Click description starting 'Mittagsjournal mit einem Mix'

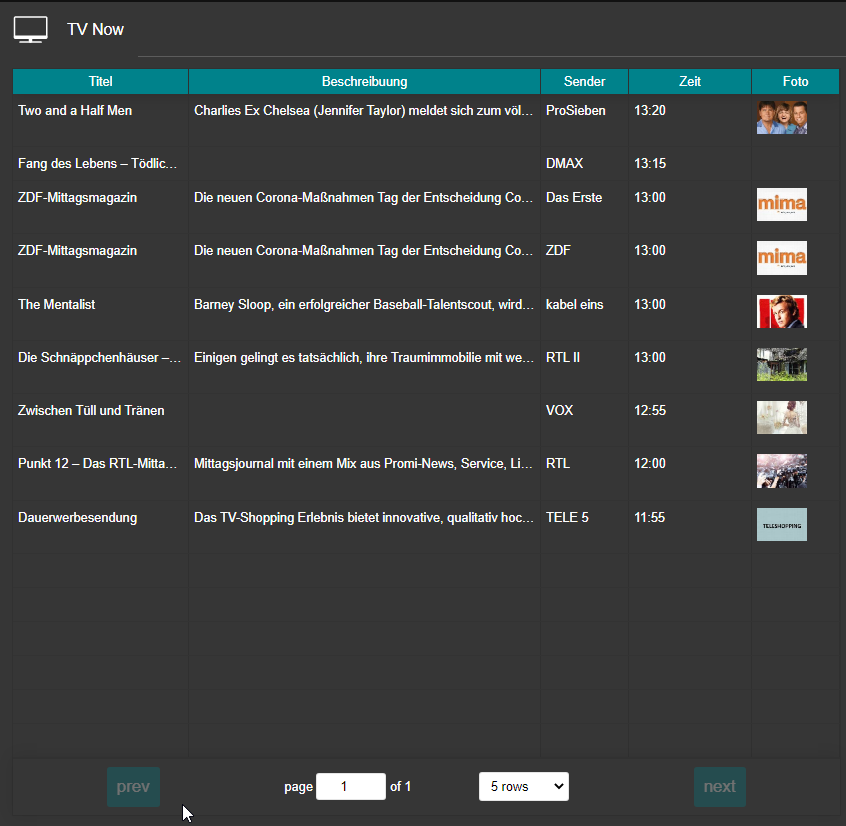(364, 463)
